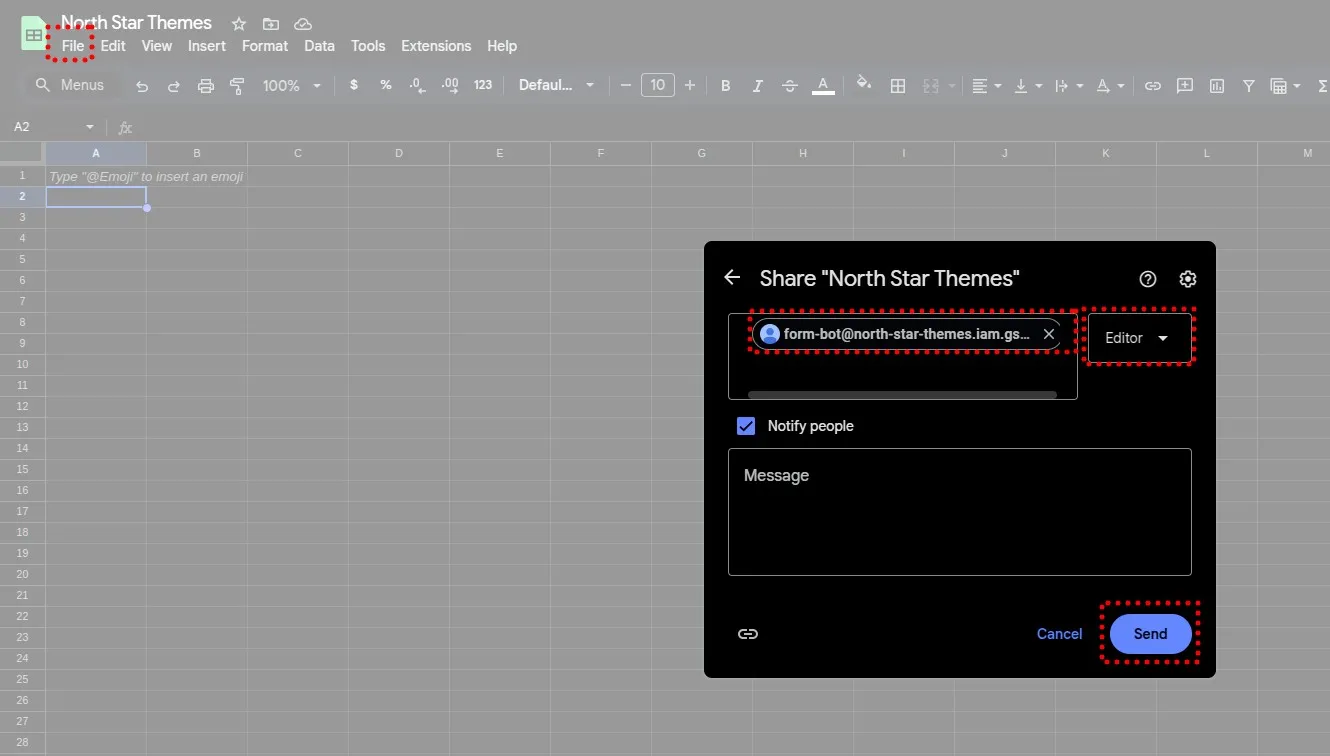This screenshot has width=1330, height=756.
Task: Open the Tools menu
Action: pos(368,46)
